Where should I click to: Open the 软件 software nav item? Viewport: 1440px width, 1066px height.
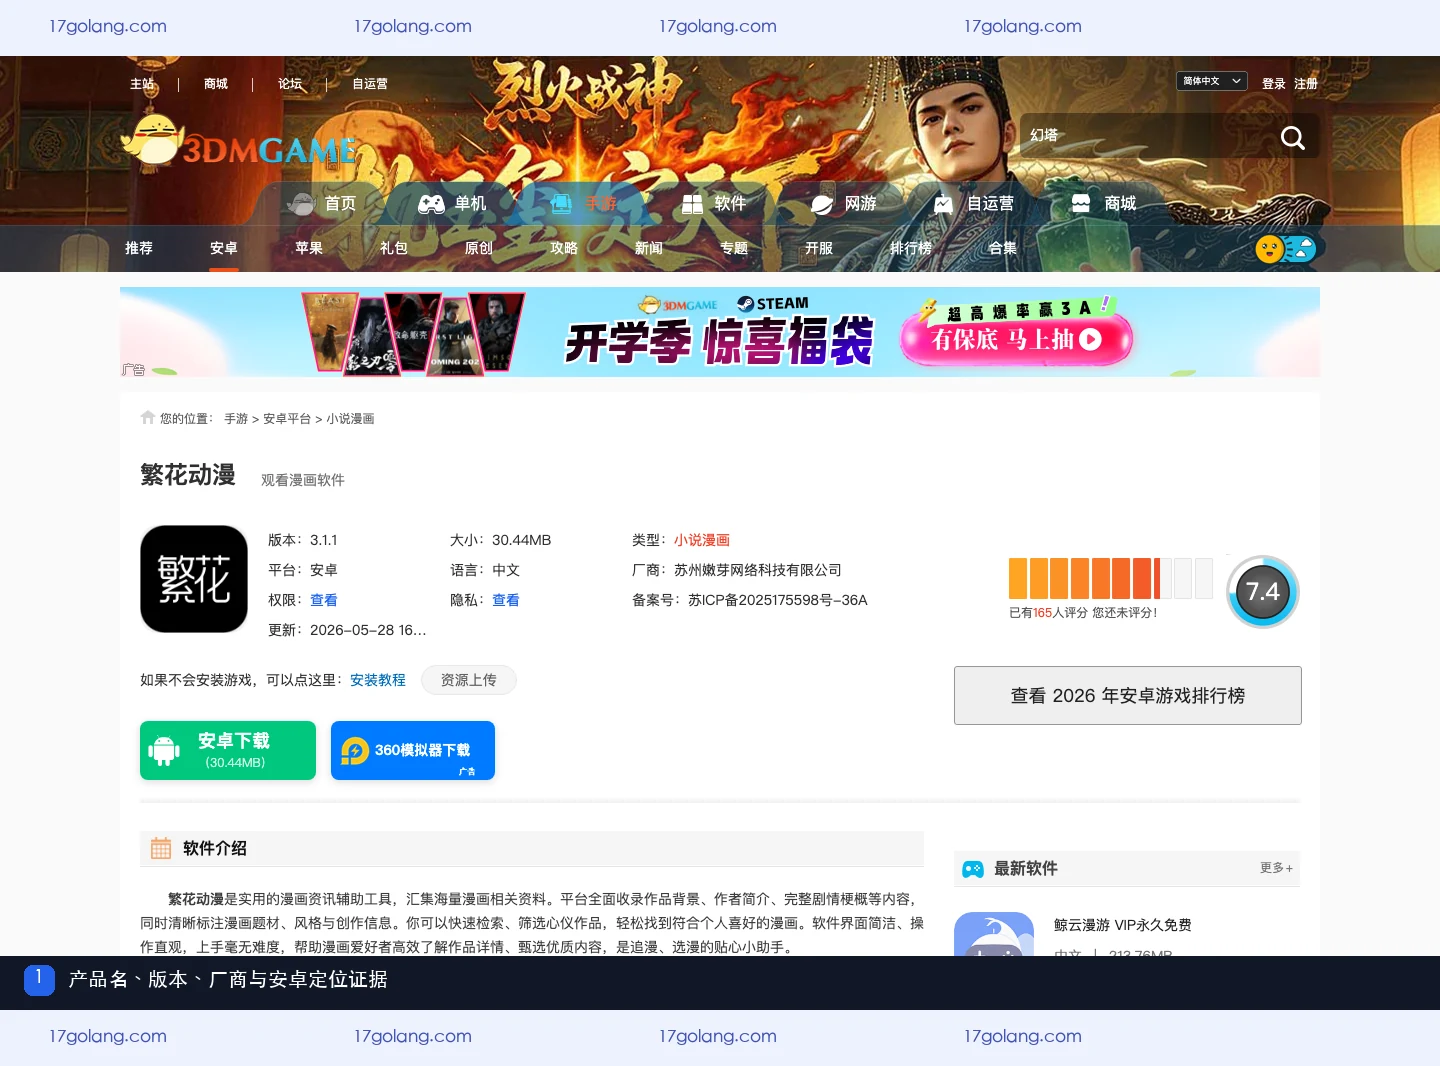click(714, 203)
